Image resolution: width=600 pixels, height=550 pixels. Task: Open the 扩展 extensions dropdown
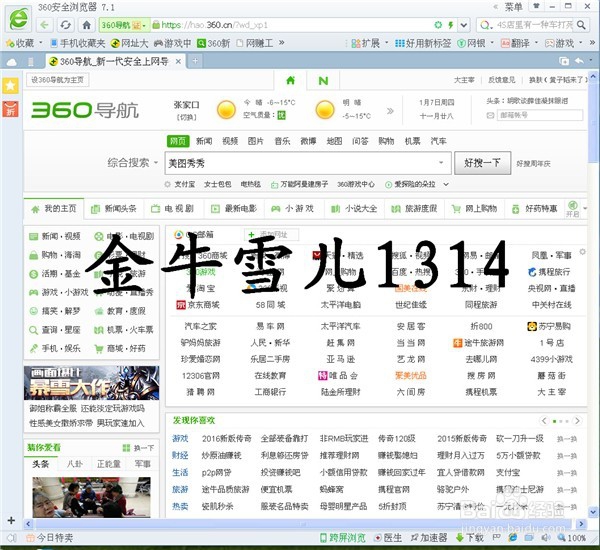point(369,43)
